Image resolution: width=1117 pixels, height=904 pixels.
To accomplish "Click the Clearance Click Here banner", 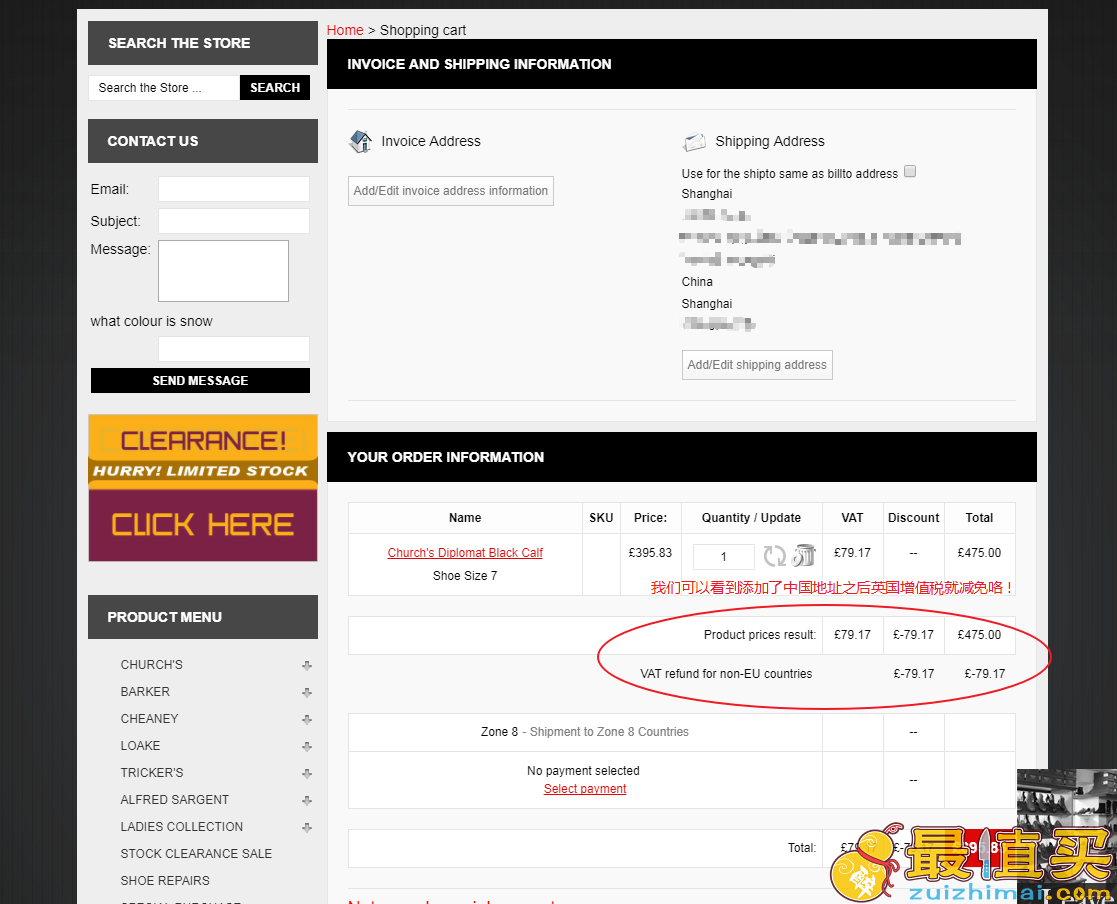I will coord(203,488).
